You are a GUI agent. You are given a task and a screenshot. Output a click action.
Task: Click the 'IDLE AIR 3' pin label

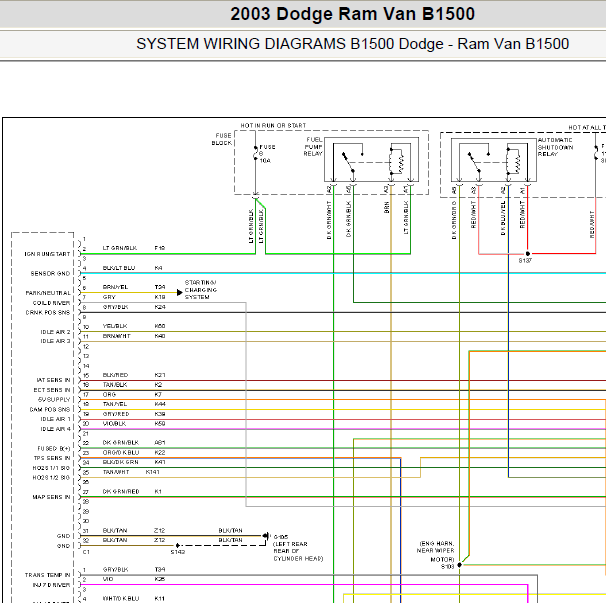pyautogui.click(x=55, y=341)
